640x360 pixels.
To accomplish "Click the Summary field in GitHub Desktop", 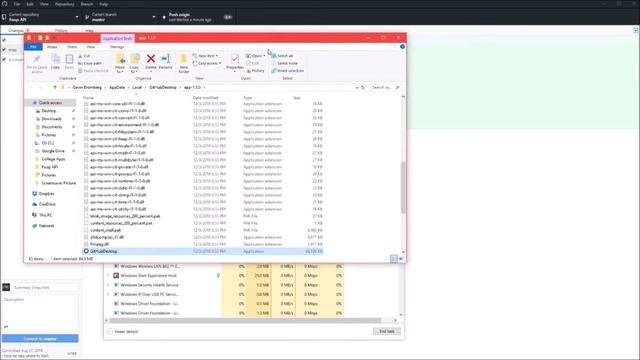I will point(45,287).
